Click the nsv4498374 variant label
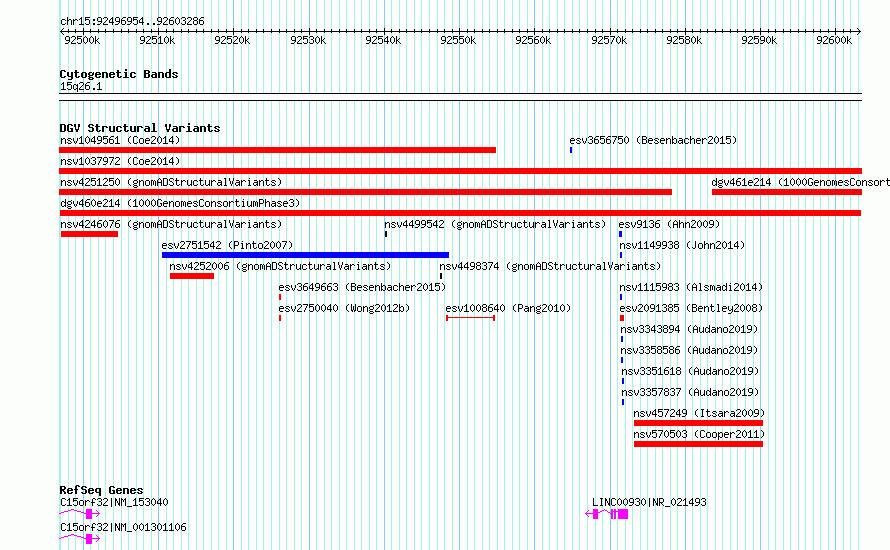 (550, 266)
